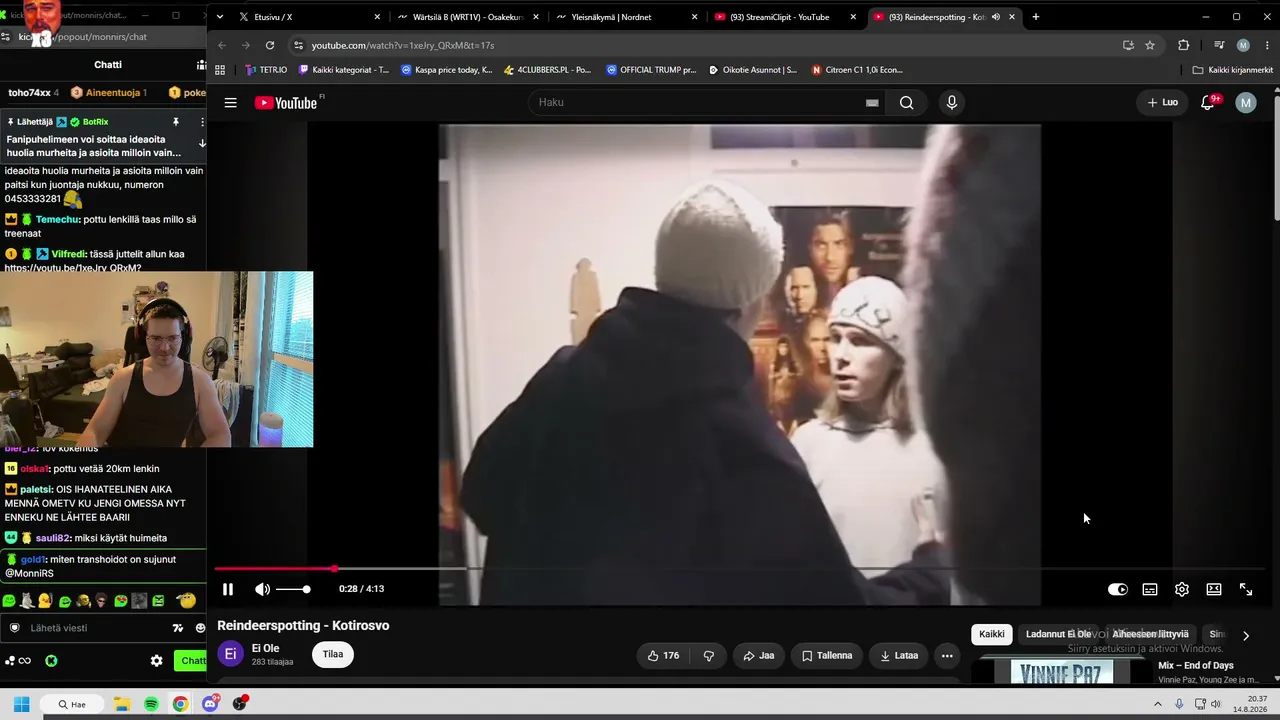Screen dimensions: 1280x720
Task: Toggle the autoplay switch
Action: [1118, 589]
